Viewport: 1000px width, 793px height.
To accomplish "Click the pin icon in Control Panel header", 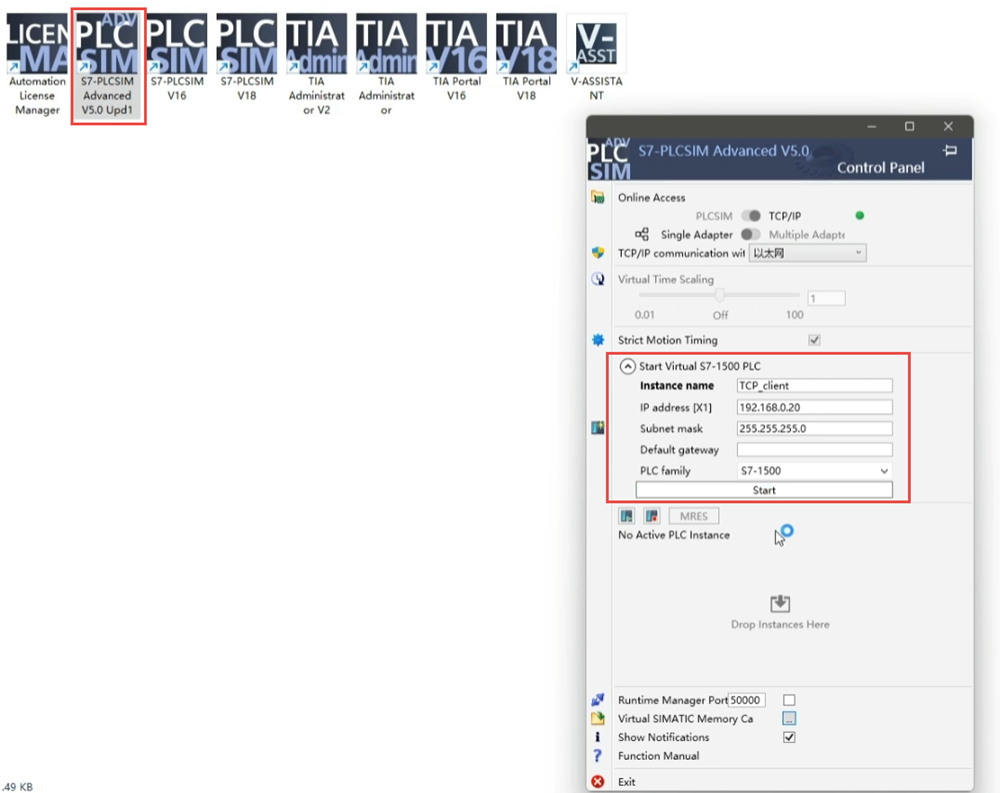I will coord(950,150).
